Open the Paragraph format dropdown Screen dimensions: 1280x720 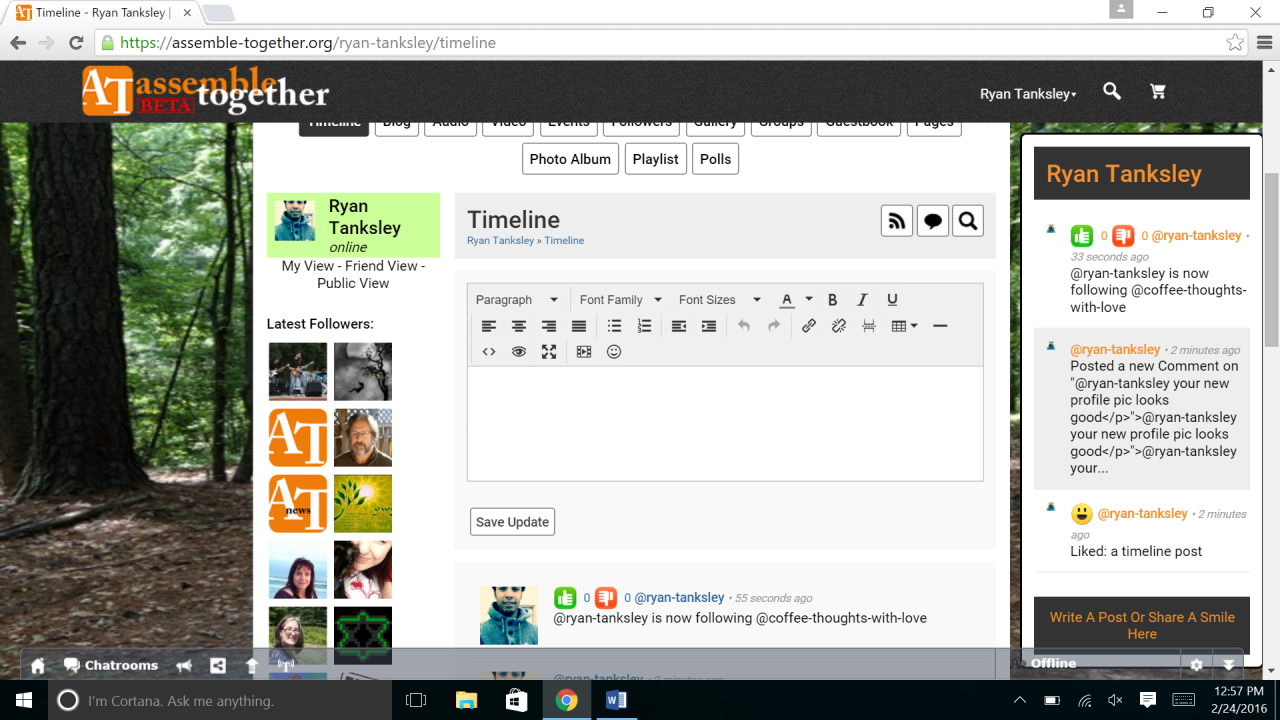tap(516, 300)
